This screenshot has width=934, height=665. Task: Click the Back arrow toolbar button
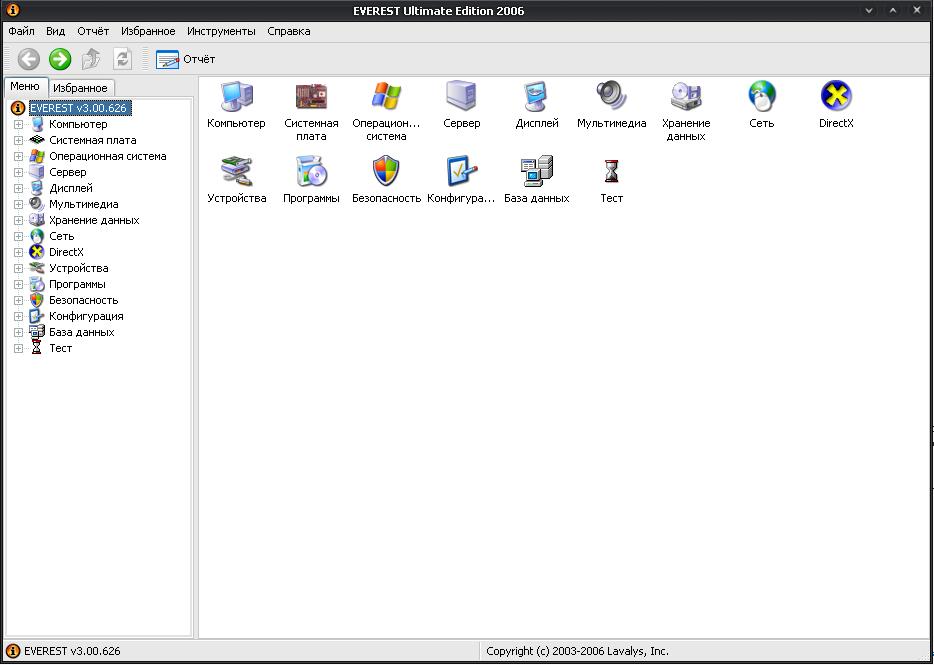tap(29, 59)
